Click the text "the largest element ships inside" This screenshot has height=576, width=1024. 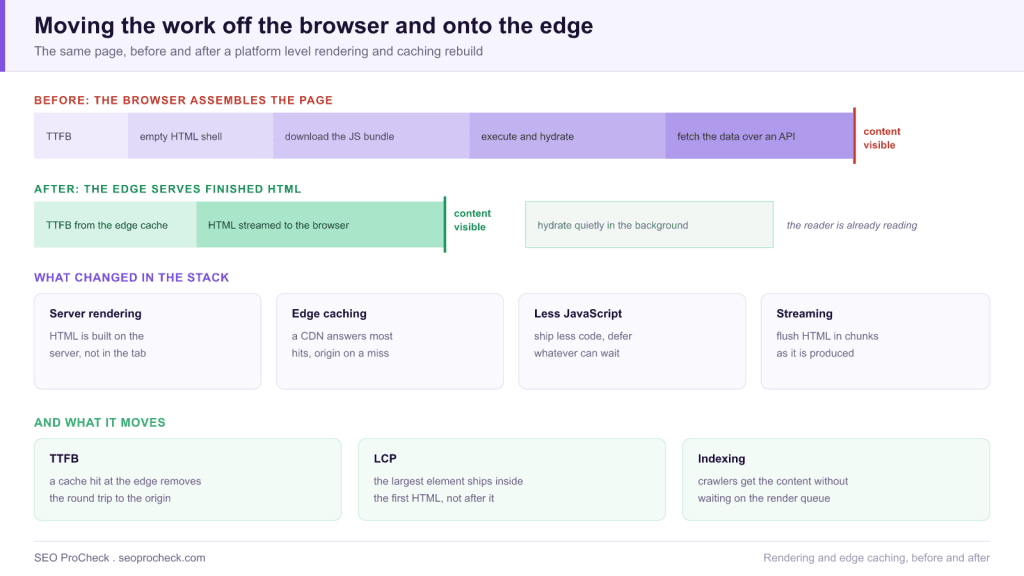448,481
